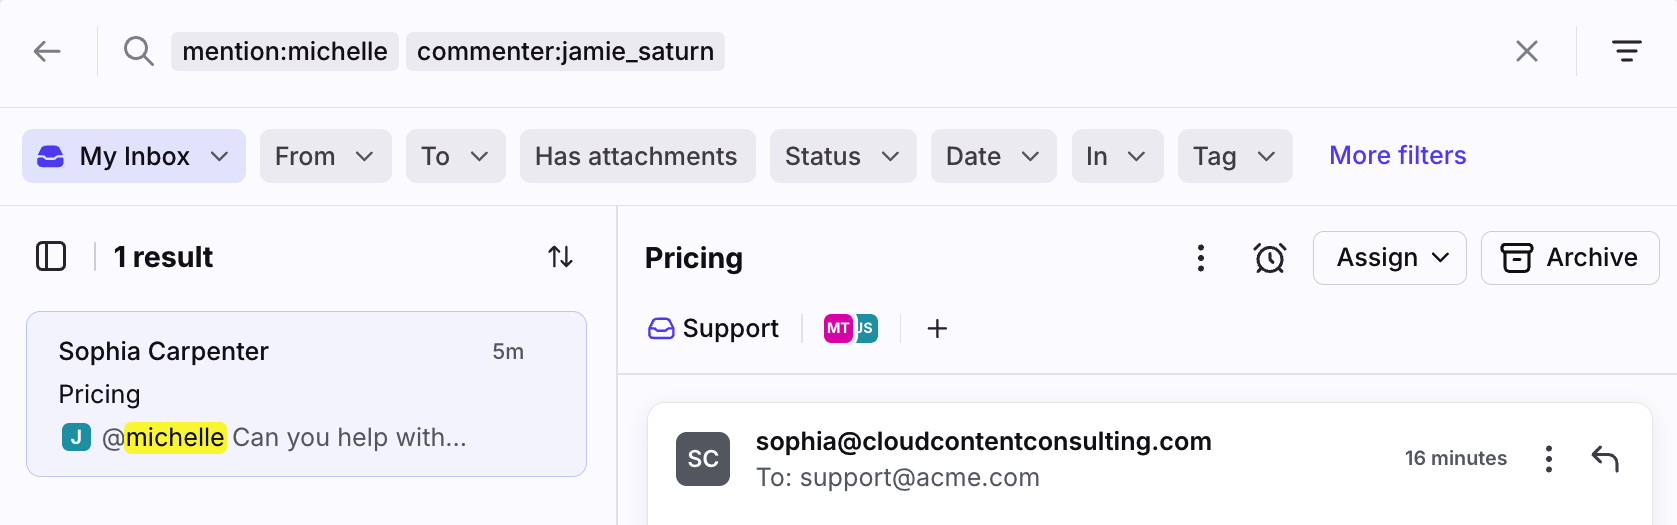Open the filter options icon
Screen dimensions: 1677x525
point(1626,51)
